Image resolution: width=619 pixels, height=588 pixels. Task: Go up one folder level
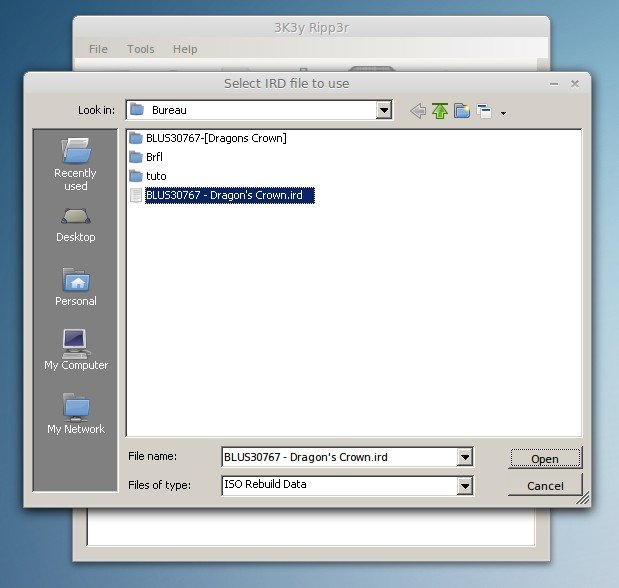pos(440,111)
